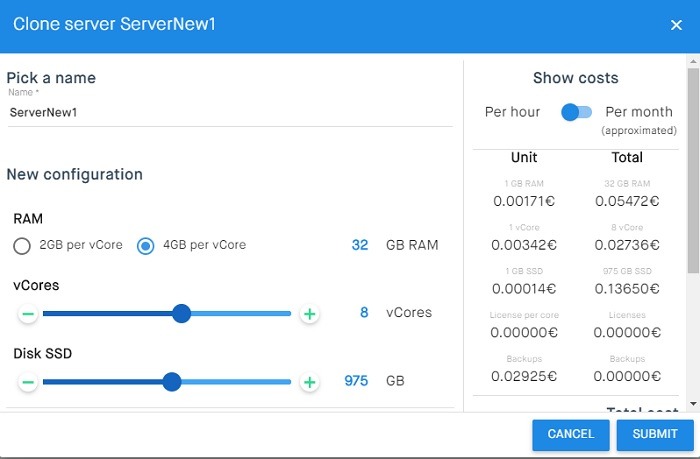Click total RAM cost 0.05472€
The image size is (700, 459).
pyautogui.click(x=627, y=201)
